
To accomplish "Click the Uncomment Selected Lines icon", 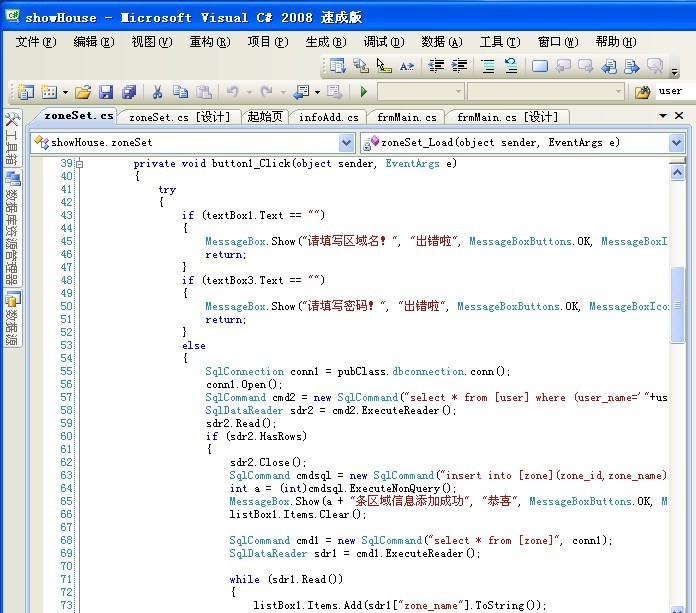I will (511, 66).
